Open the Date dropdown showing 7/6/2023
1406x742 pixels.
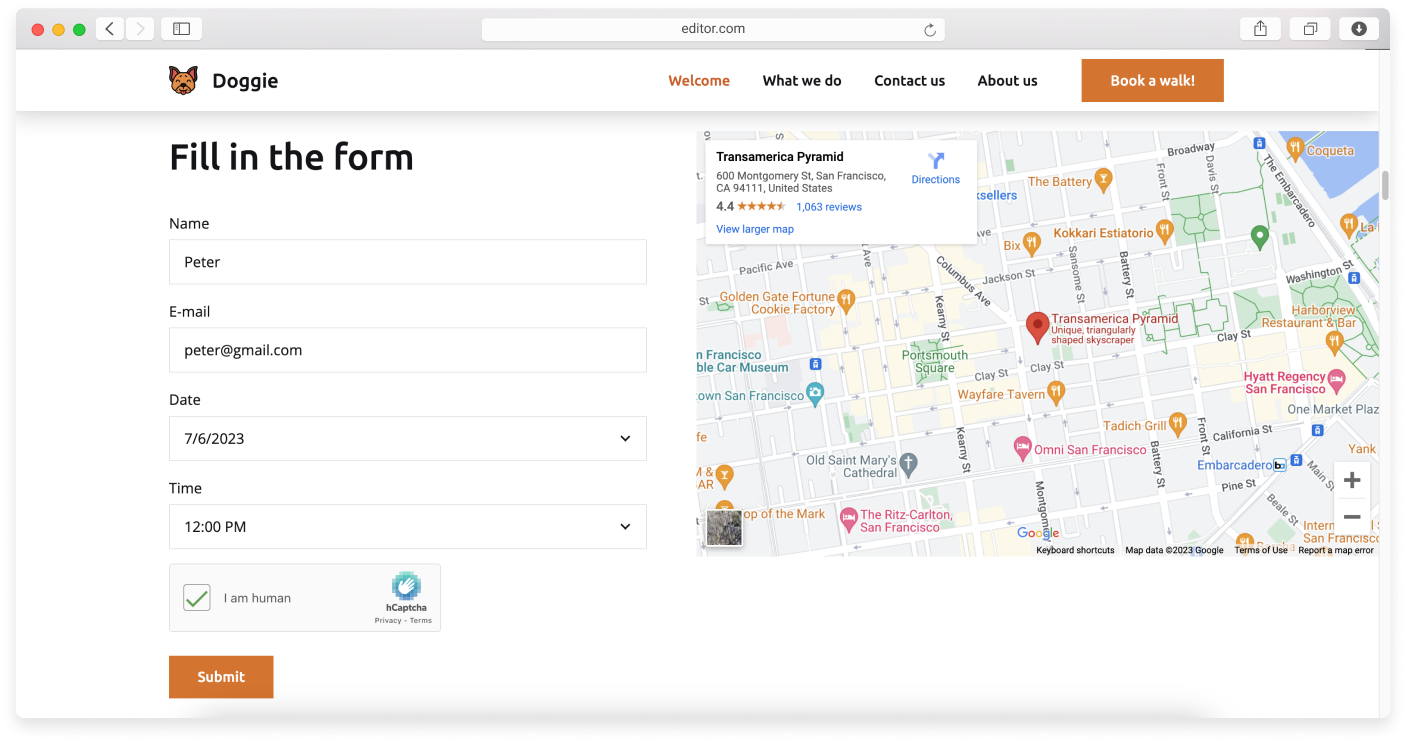(x=408, y=438)
